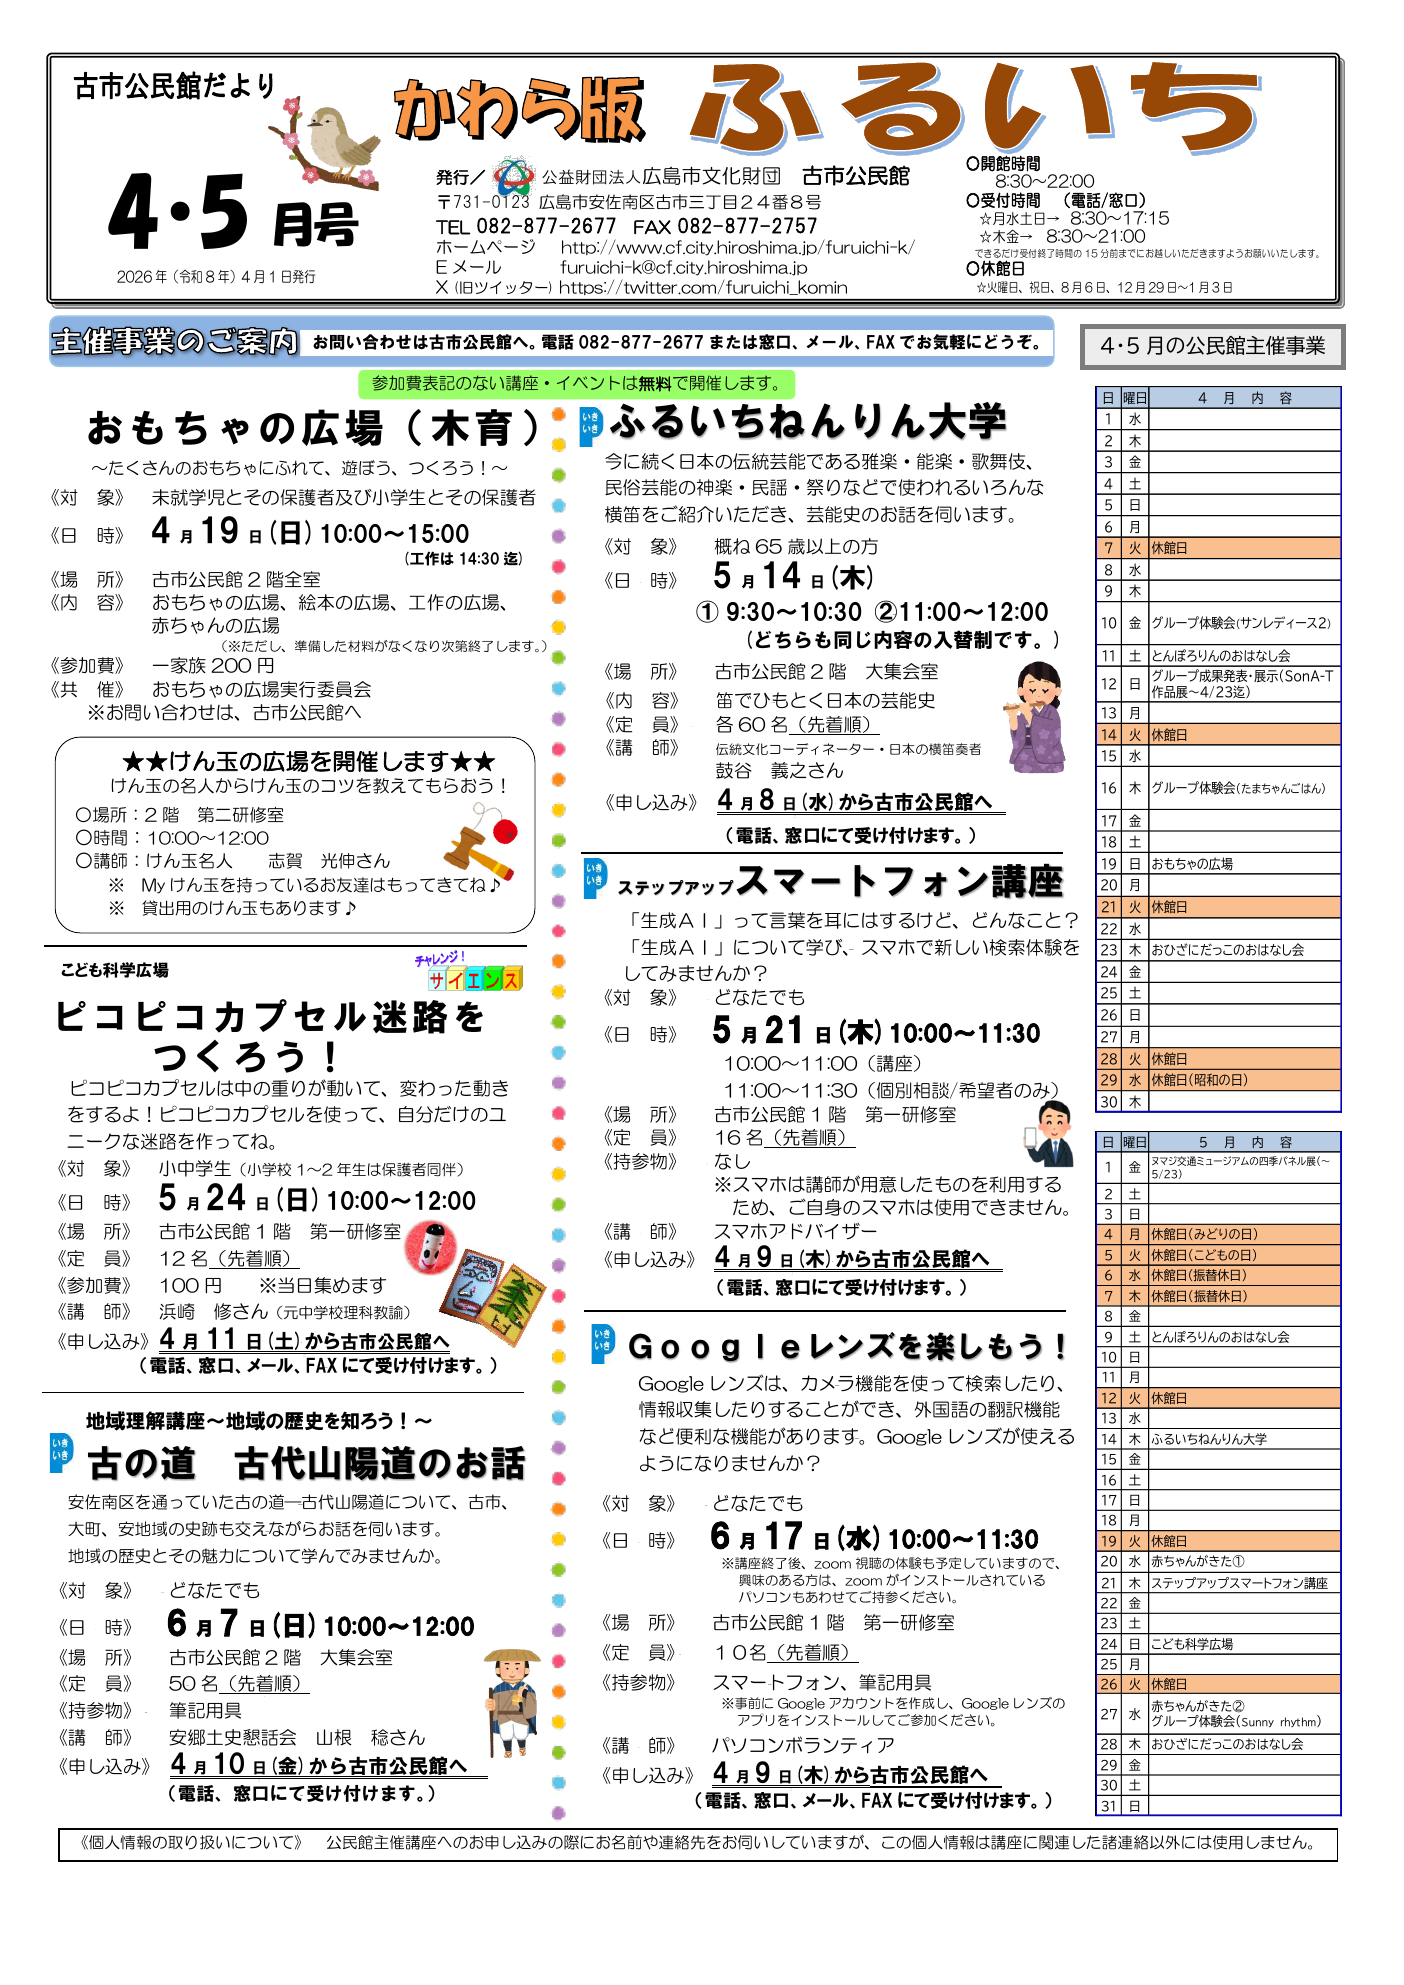Image resolution: width=1404 pixels, height=1985 pixels.
Task: Click May calendar entry ヌマジ交通ミュージアムの四季パネル展
Action: coord(1243,1167)
